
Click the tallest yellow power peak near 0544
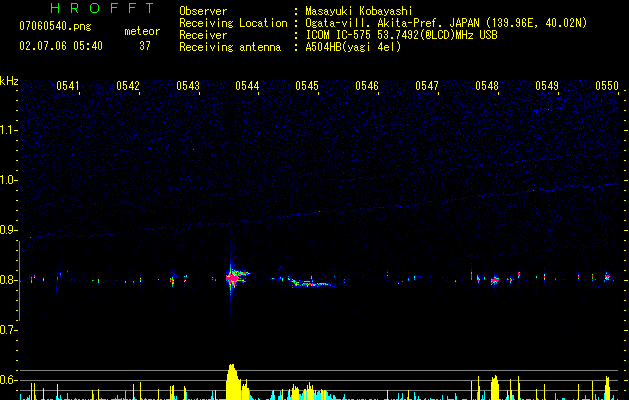(233, 382)
